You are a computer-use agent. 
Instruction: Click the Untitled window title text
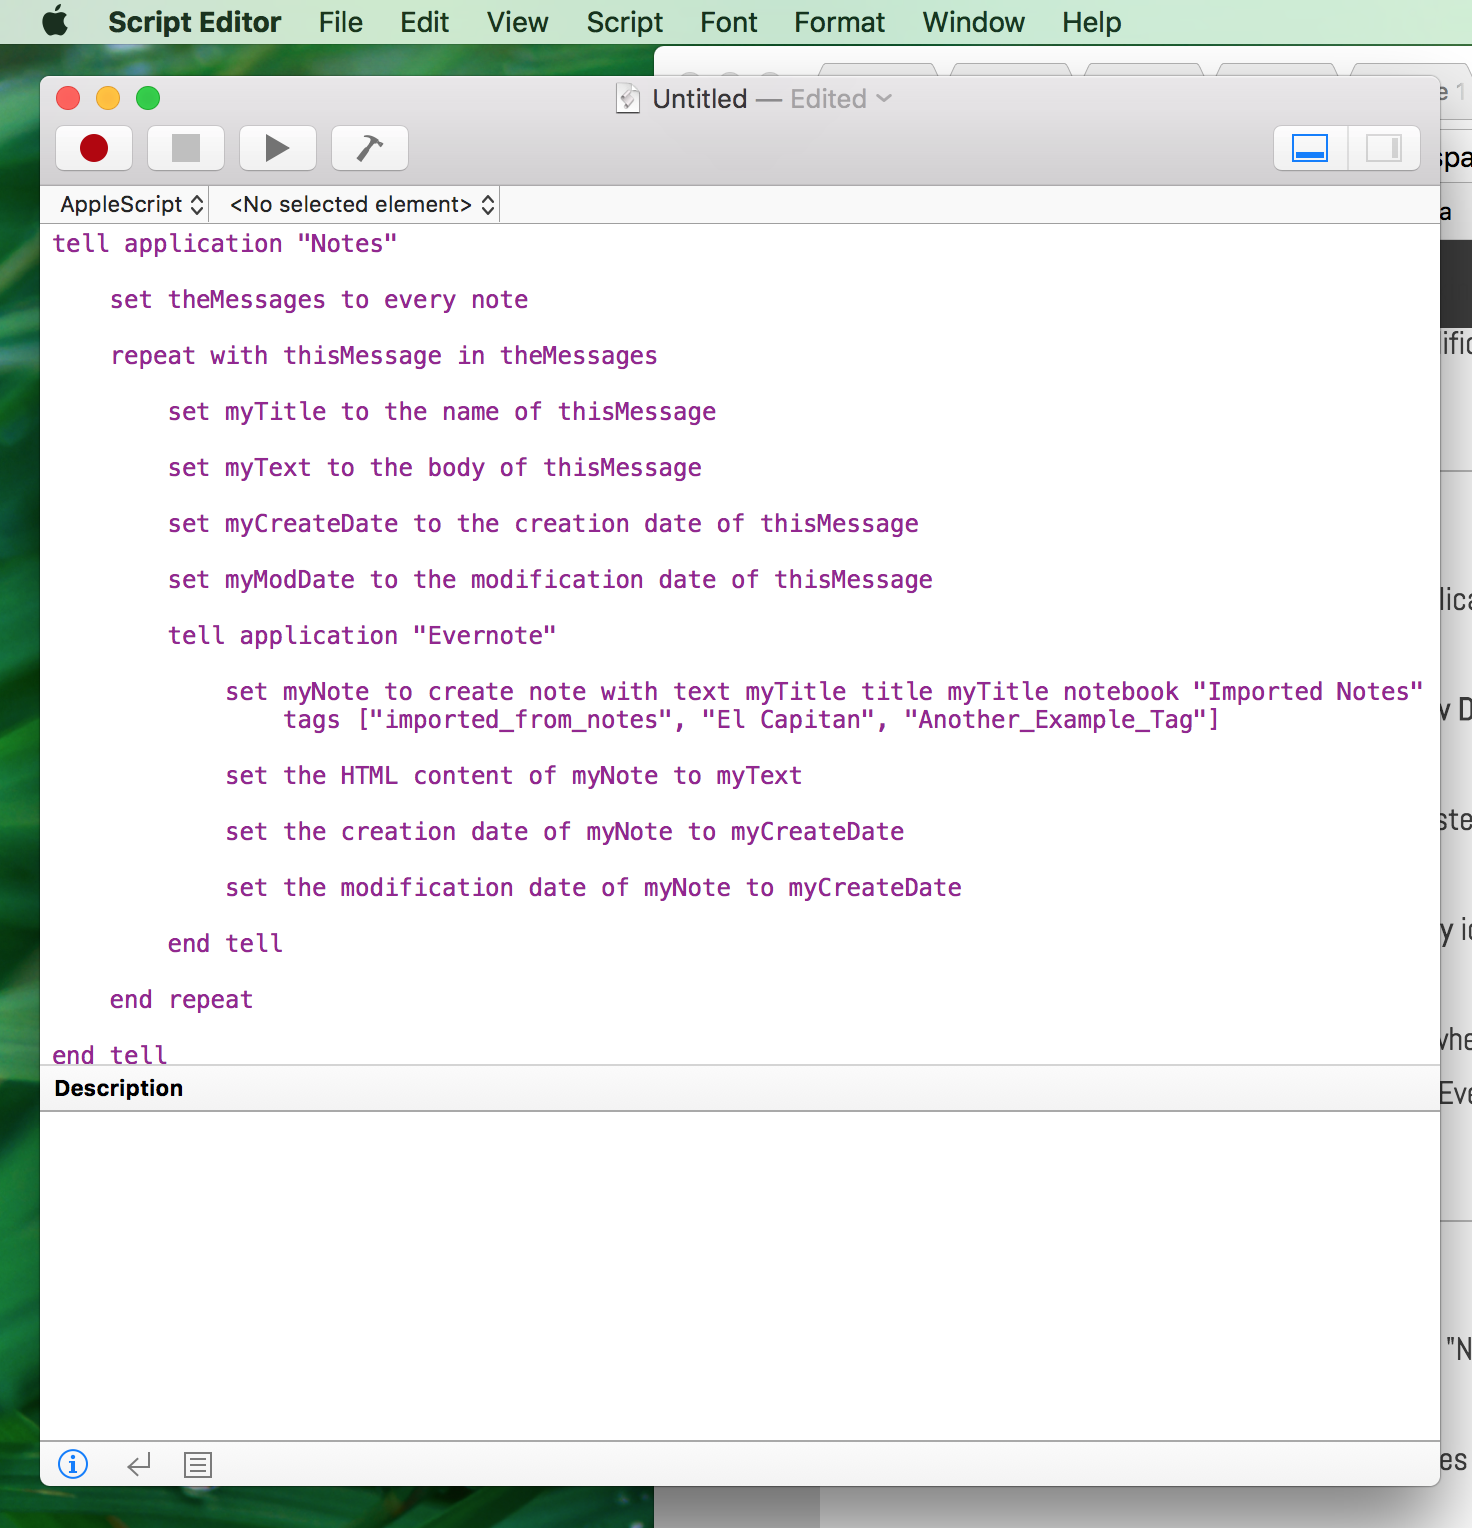point(700,98)
